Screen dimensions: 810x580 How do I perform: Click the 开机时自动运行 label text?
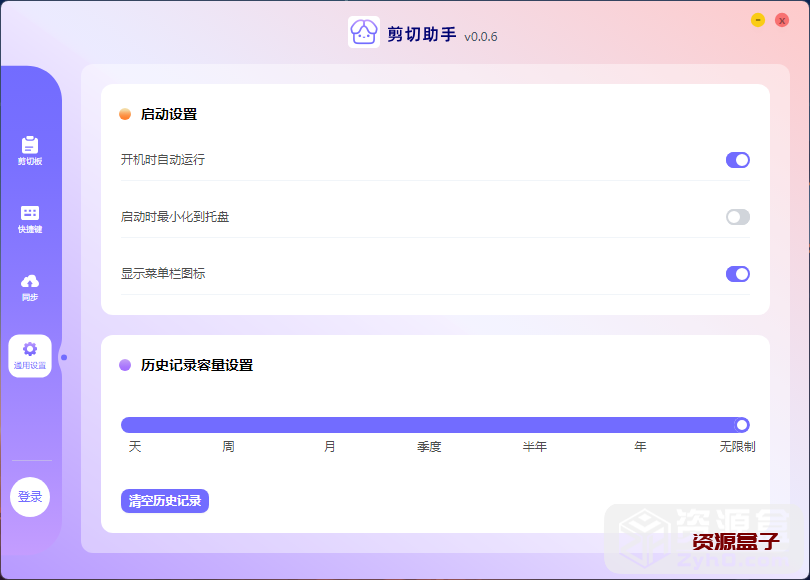pos(163,160)
